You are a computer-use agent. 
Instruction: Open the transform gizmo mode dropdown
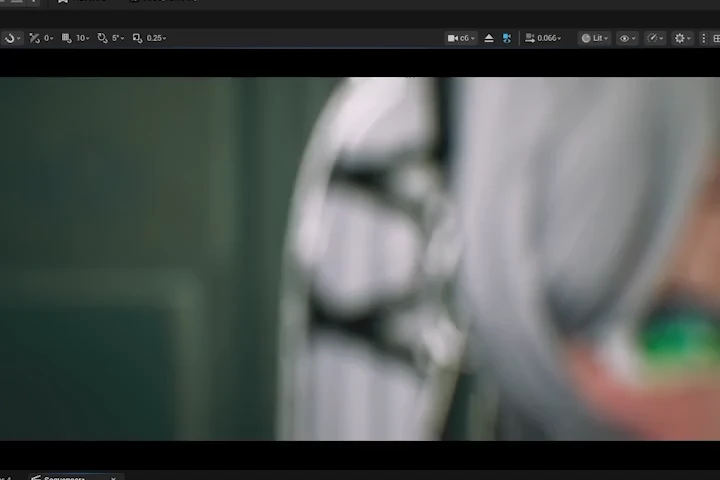click(12, 38)
